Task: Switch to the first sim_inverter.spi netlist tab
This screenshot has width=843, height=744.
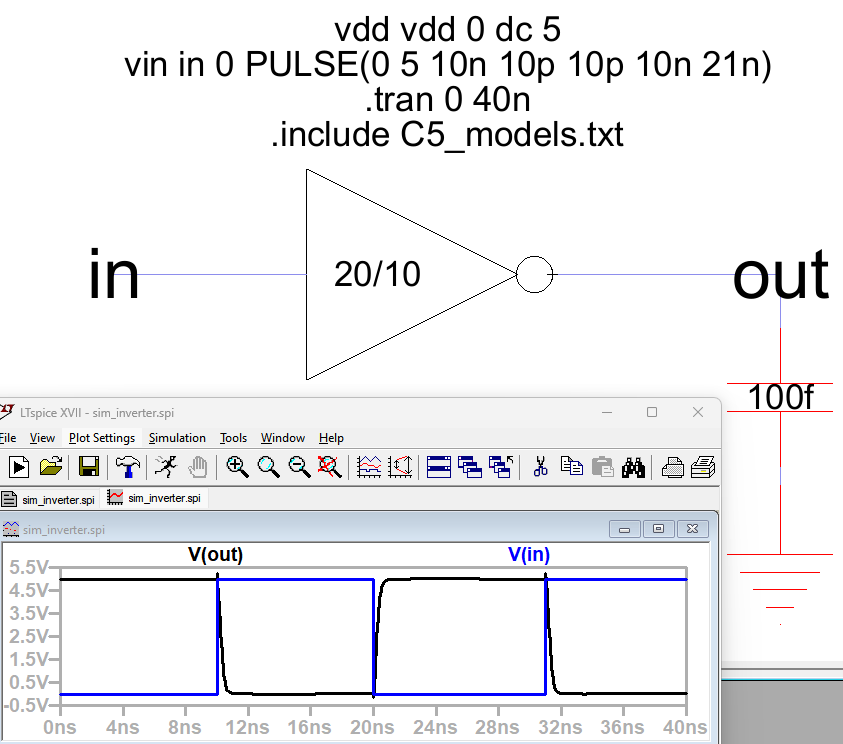Action: click(50, 498)
